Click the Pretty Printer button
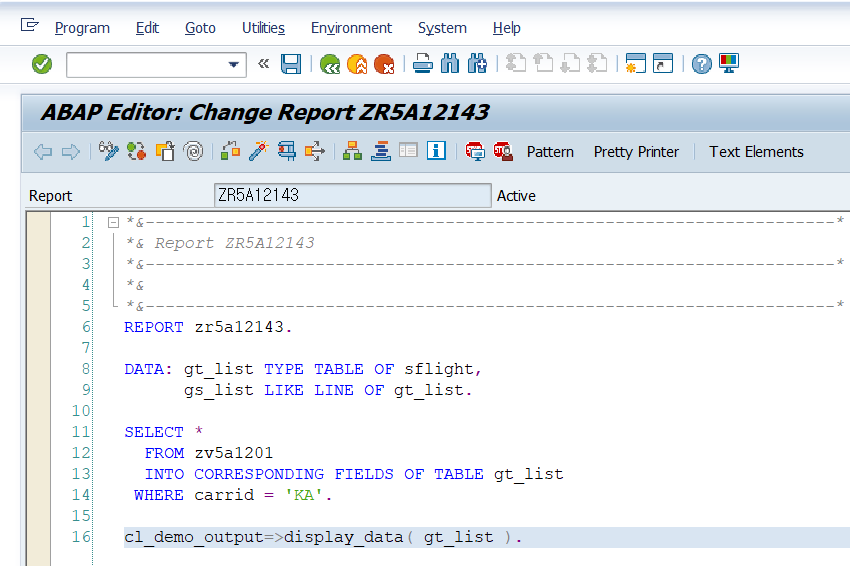This screenshot has width=850, height=566. (x=636, y=152)
